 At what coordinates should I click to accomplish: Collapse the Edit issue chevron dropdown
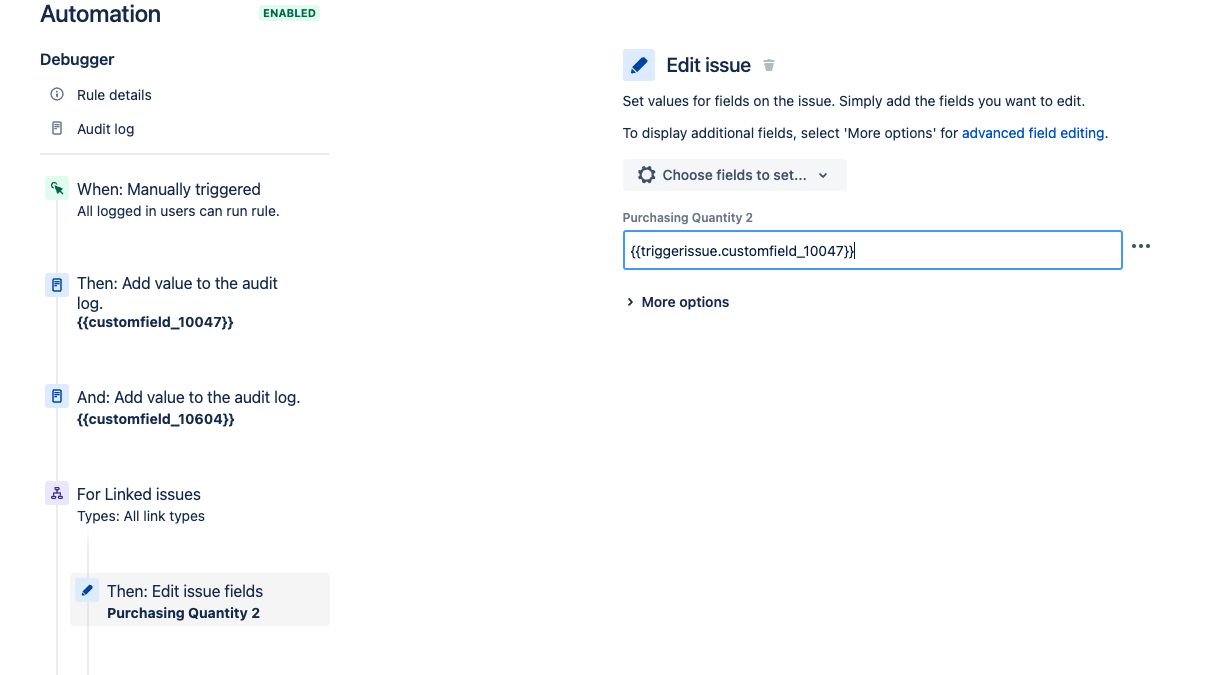point(822,174)
